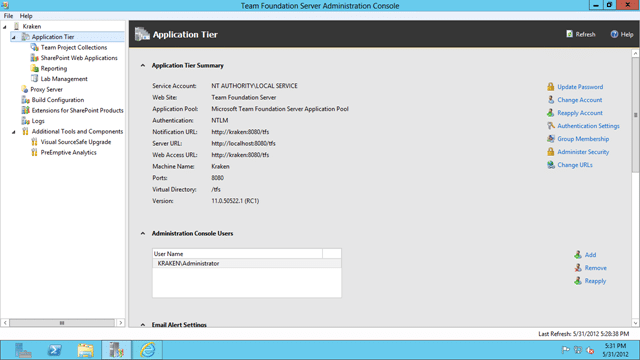Click the Change Account link
The height and width of the screenshot is (360, 640).
(580, 100)
